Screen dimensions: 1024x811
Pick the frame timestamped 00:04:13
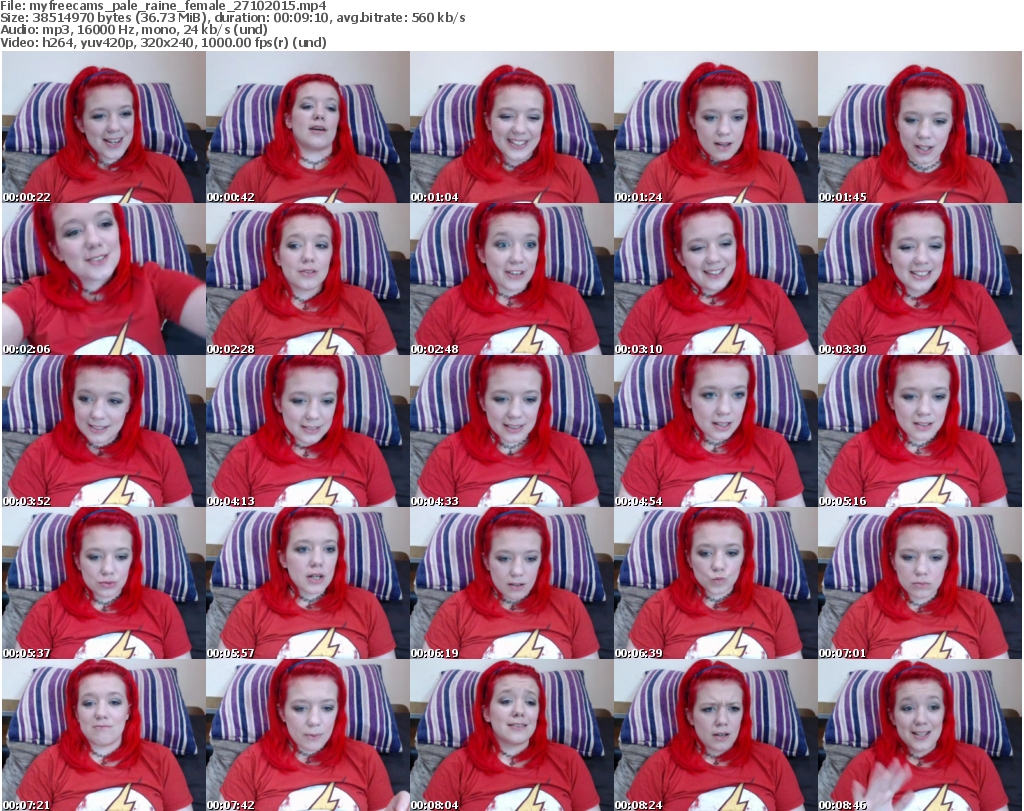click(x=308, y=432)
